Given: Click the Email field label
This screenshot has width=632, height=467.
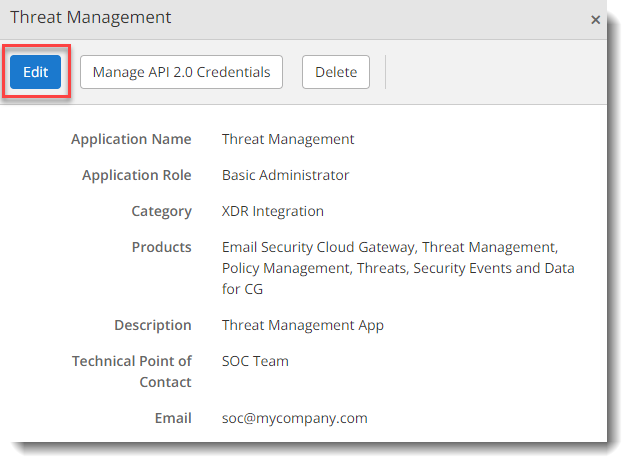Looking at the screenshot, I should pyautogui.click(x=172, y=419).
